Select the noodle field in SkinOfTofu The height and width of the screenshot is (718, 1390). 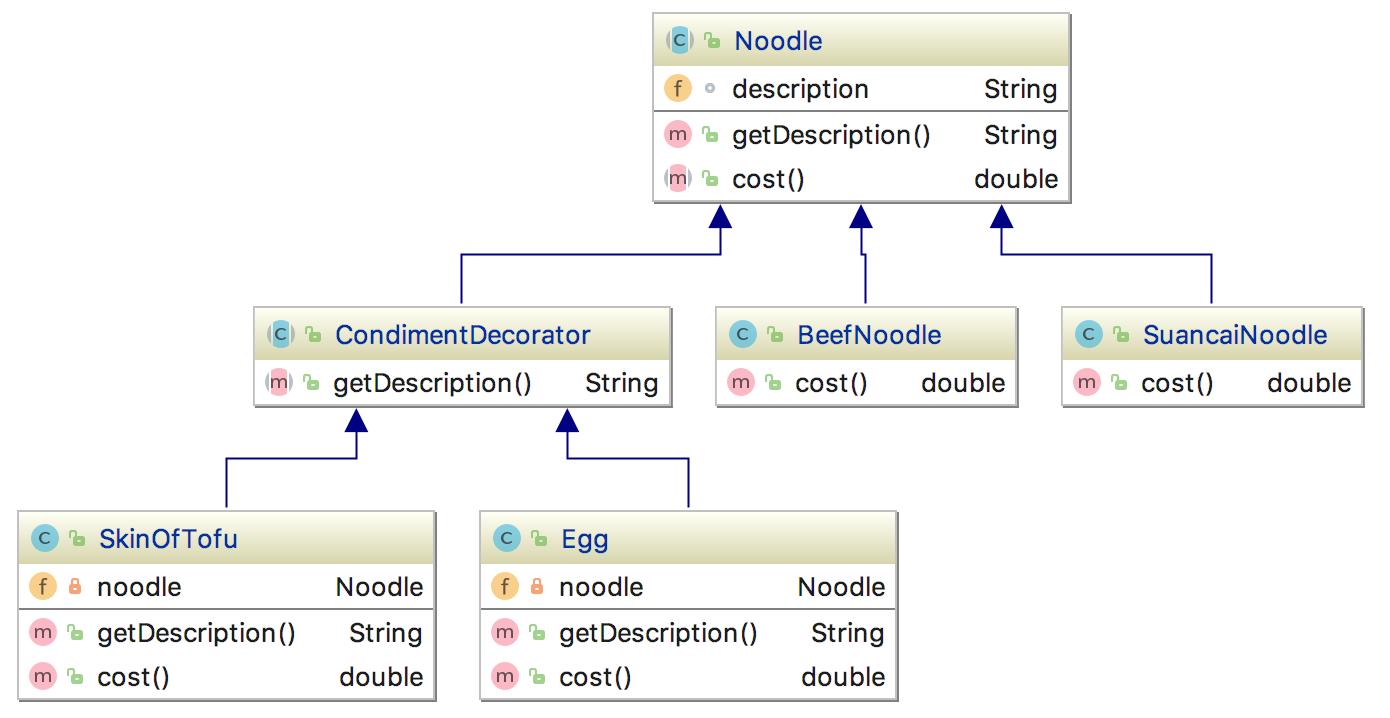139,587
